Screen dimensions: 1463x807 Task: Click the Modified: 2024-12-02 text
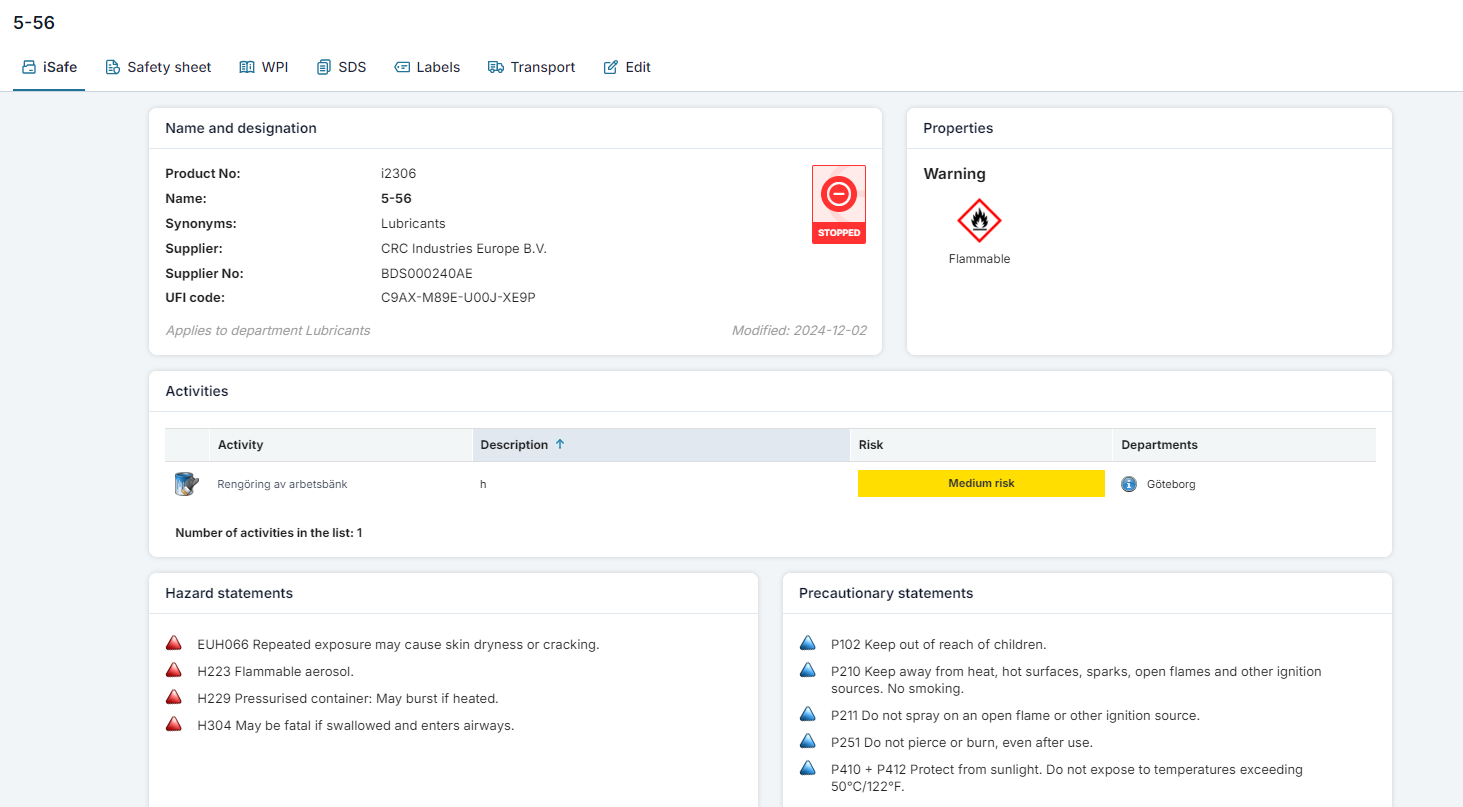(799, 330)
